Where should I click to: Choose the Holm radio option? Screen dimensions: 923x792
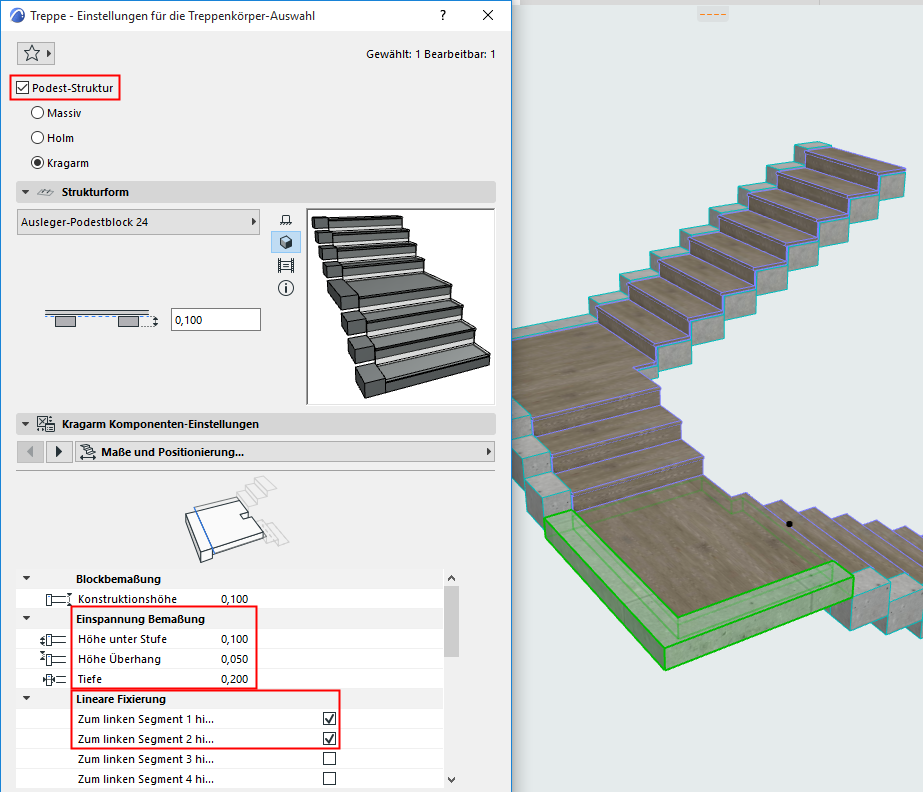[x=38, y=138]
